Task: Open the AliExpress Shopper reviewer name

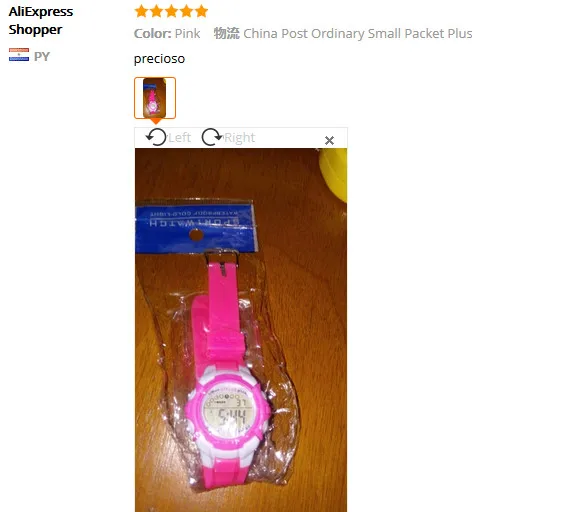Action: click(x=40, y=20)
